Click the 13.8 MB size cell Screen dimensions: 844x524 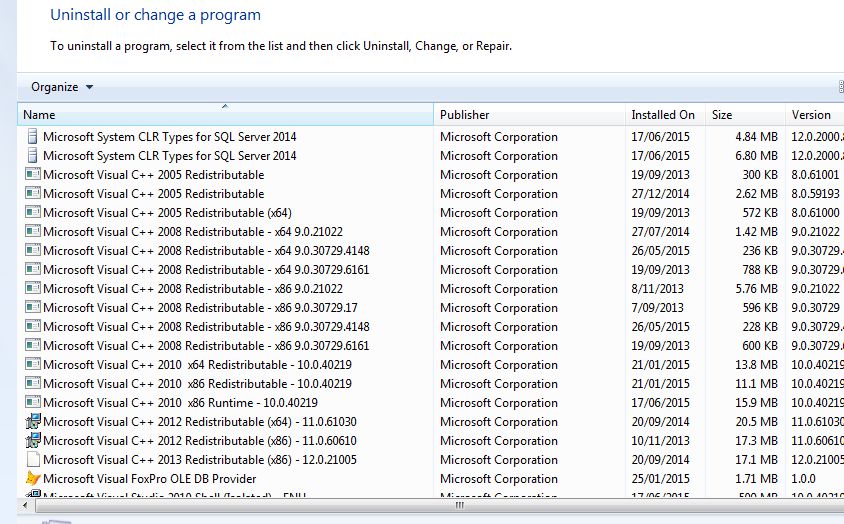[756, 365]
